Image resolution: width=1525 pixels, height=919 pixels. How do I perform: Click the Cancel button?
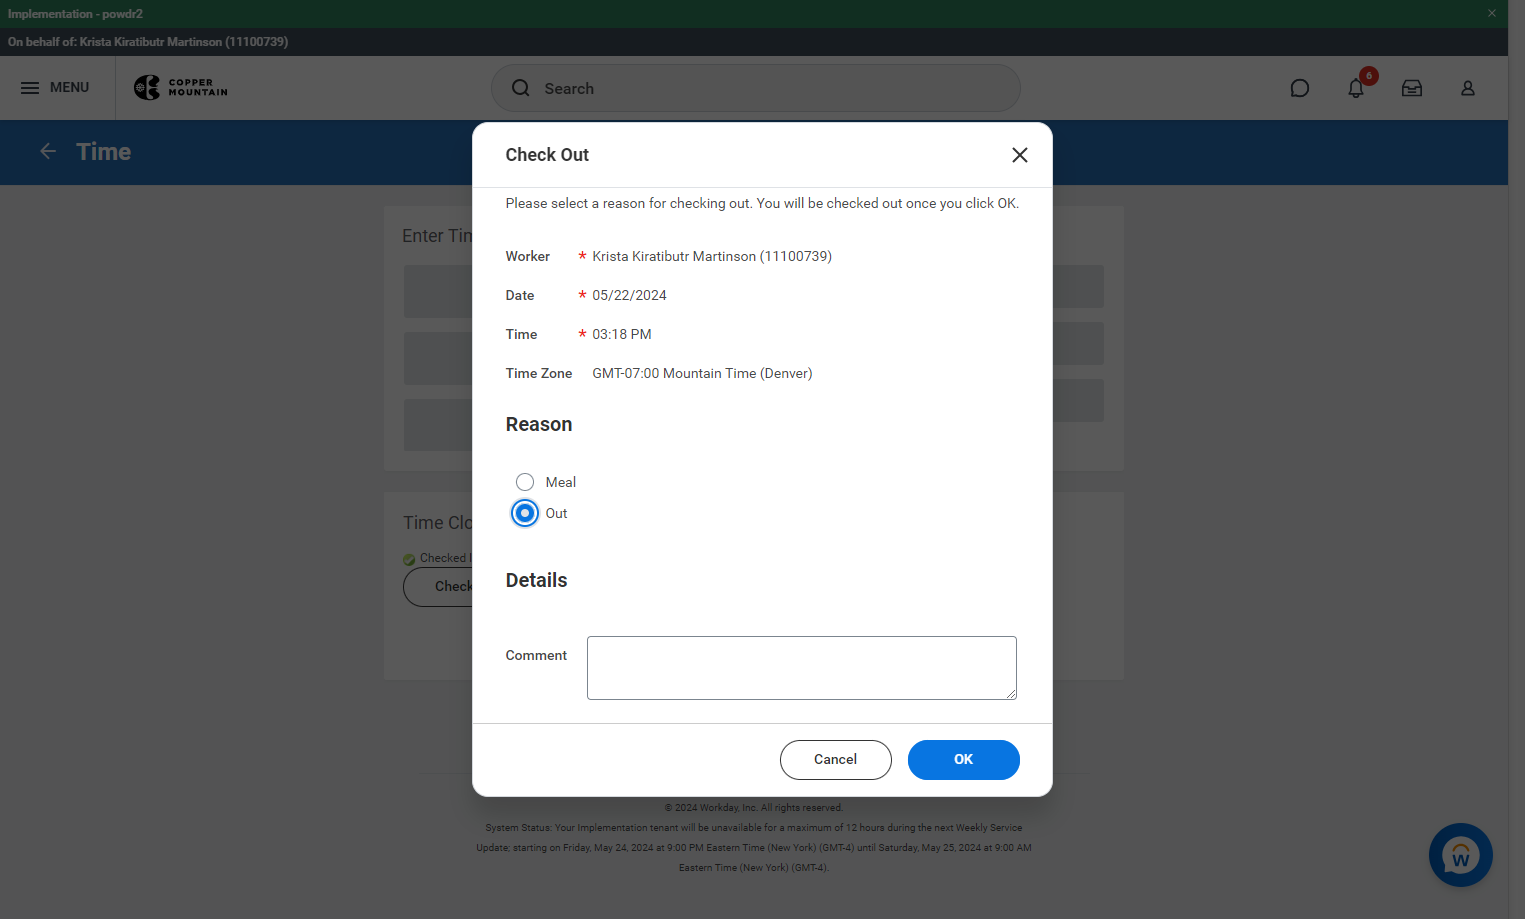tap(836, 760)
